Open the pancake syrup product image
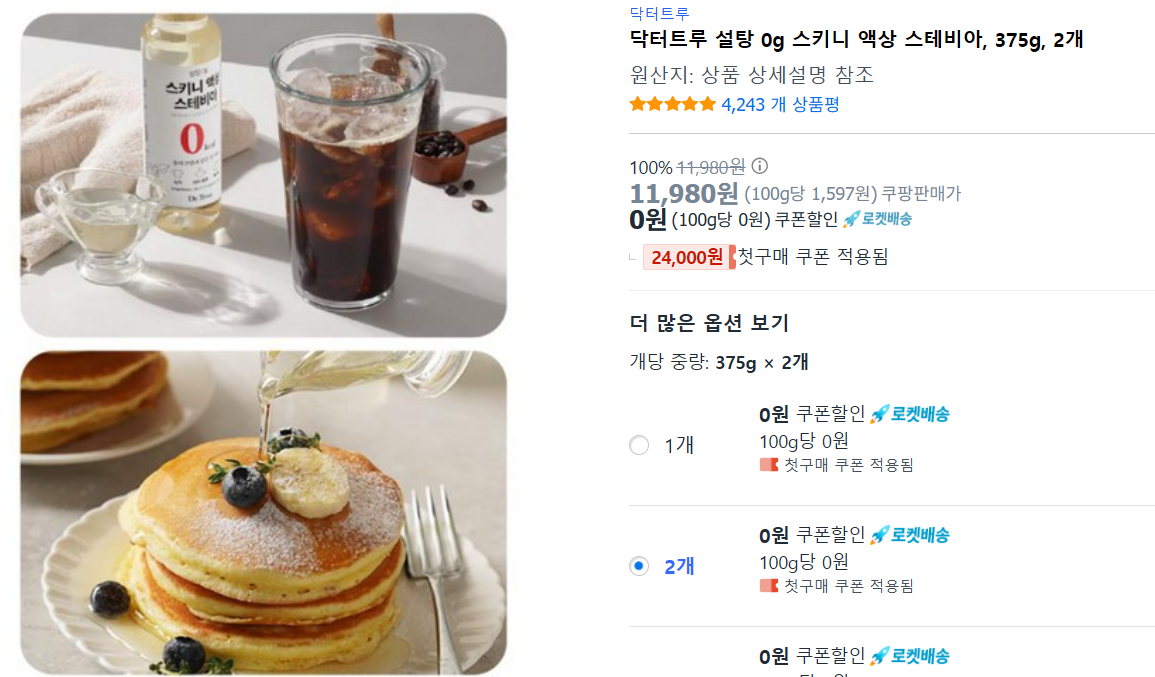The height and width of the screenshot is (677, 1155). [x=264, y=513]
